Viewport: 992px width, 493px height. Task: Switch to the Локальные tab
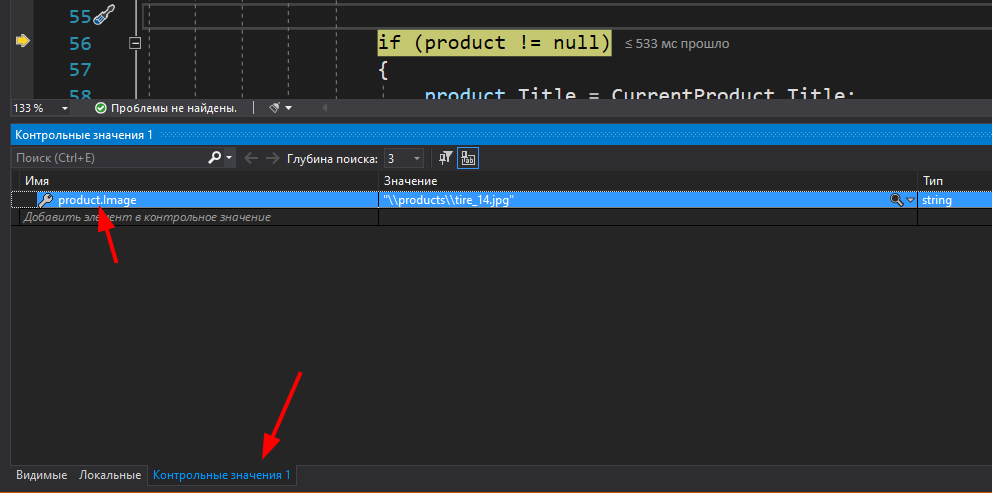point(110,475)
